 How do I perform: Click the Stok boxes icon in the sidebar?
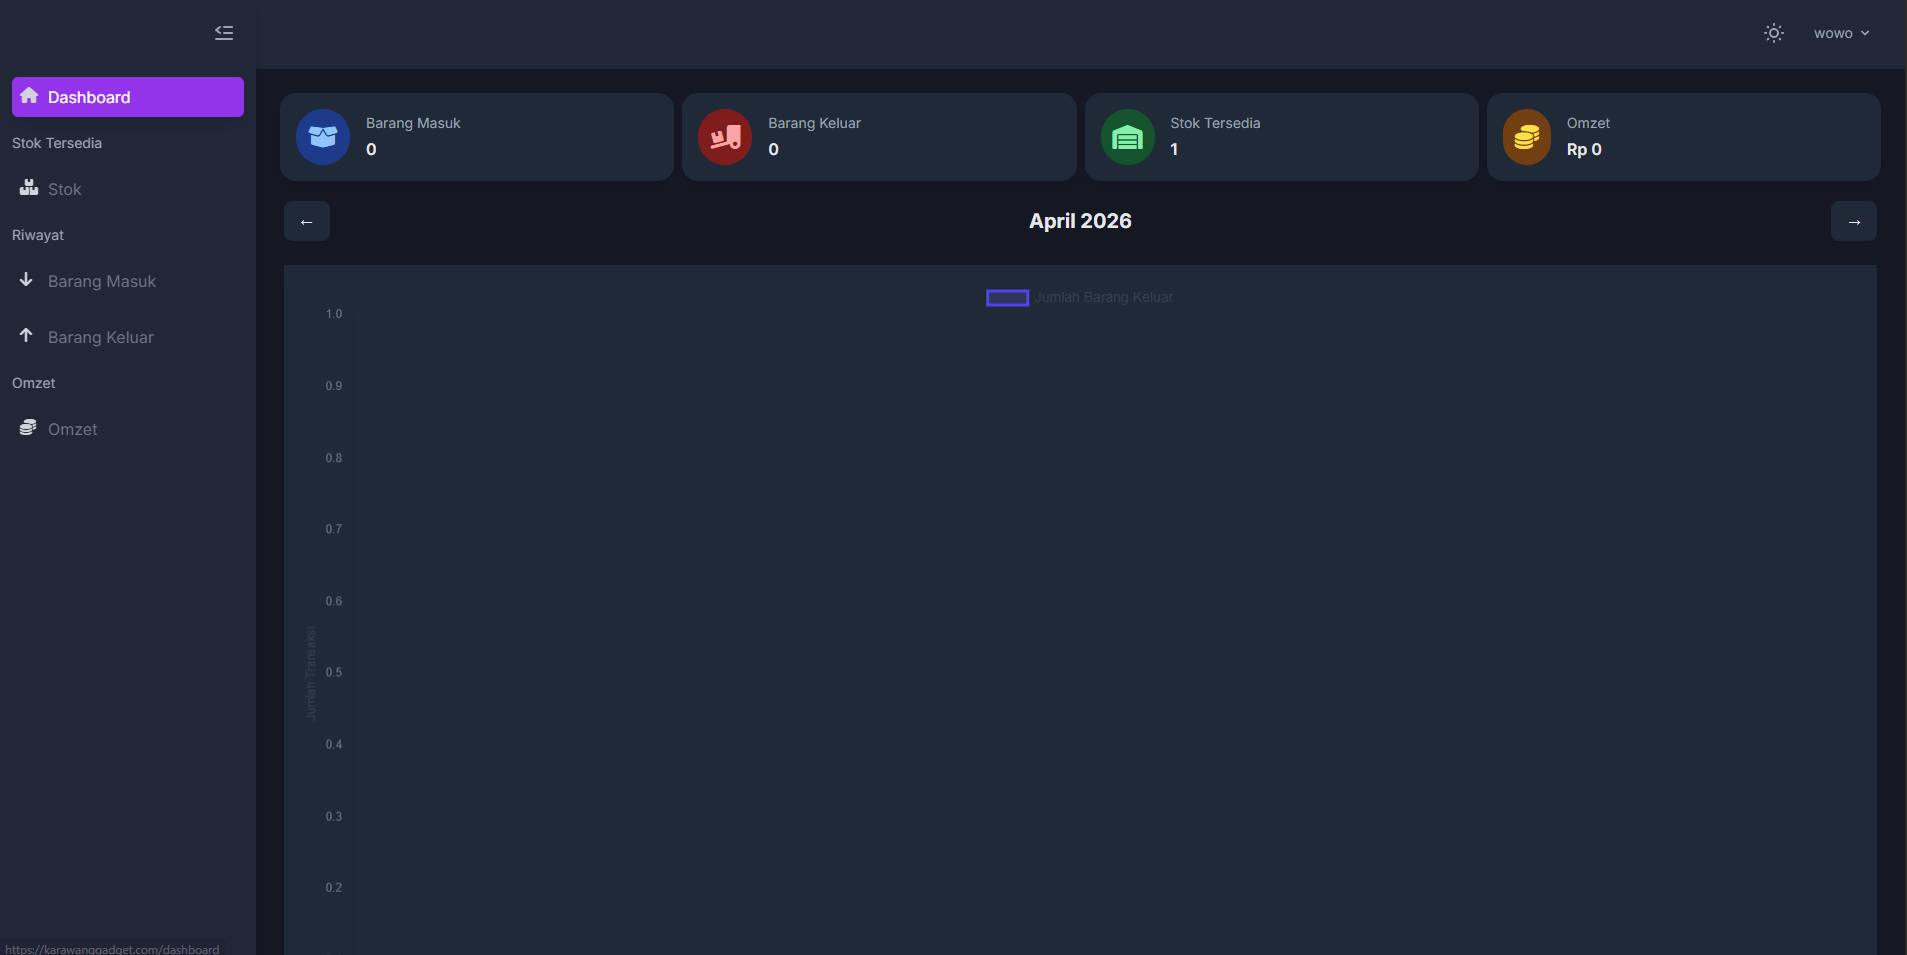(29, 188)
